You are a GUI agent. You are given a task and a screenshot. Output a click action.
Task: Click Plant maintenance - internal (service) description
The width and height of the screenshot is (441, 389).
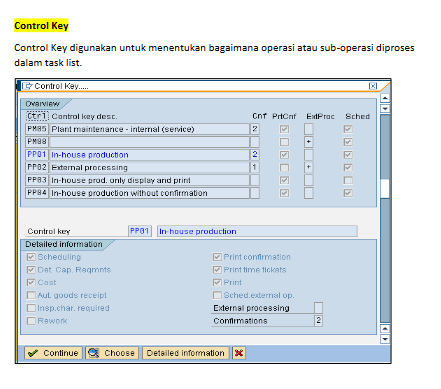(x=149, y=129)
